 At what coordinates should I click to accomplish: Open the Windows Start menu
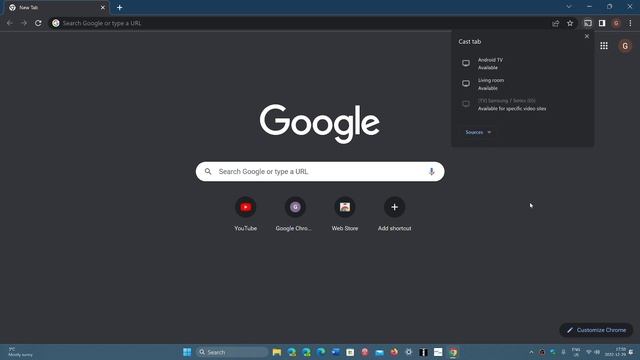coord(187,352)
